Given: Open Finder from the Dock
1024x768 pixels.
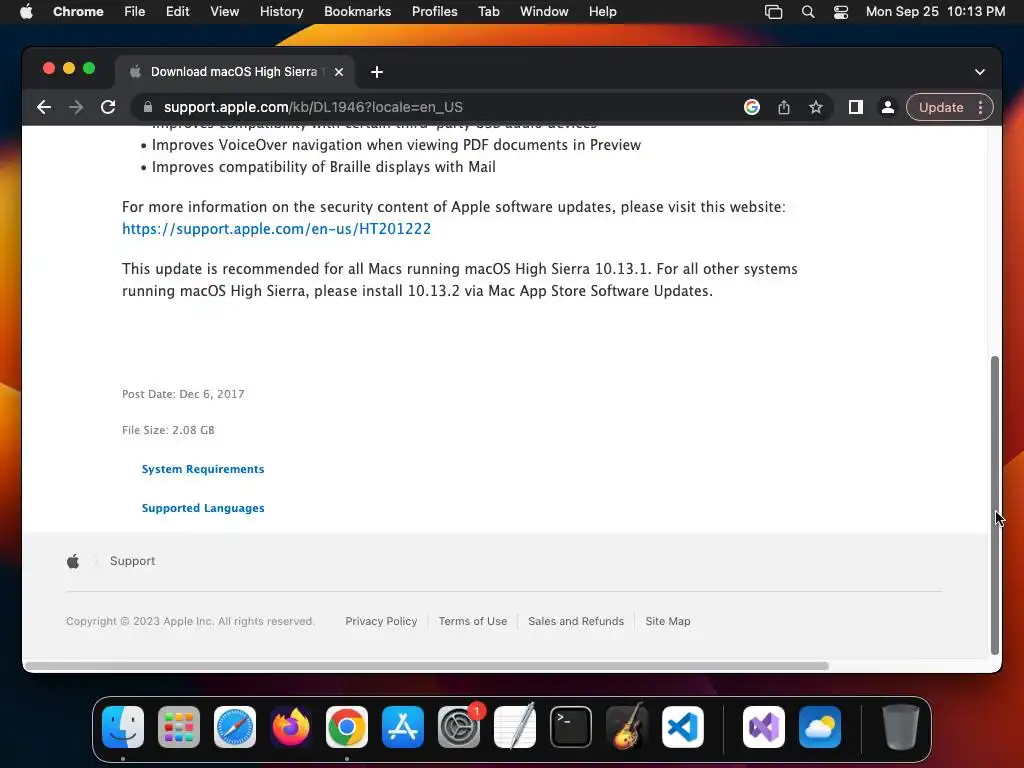Looking at the screenshot, I should coord(123,727).
